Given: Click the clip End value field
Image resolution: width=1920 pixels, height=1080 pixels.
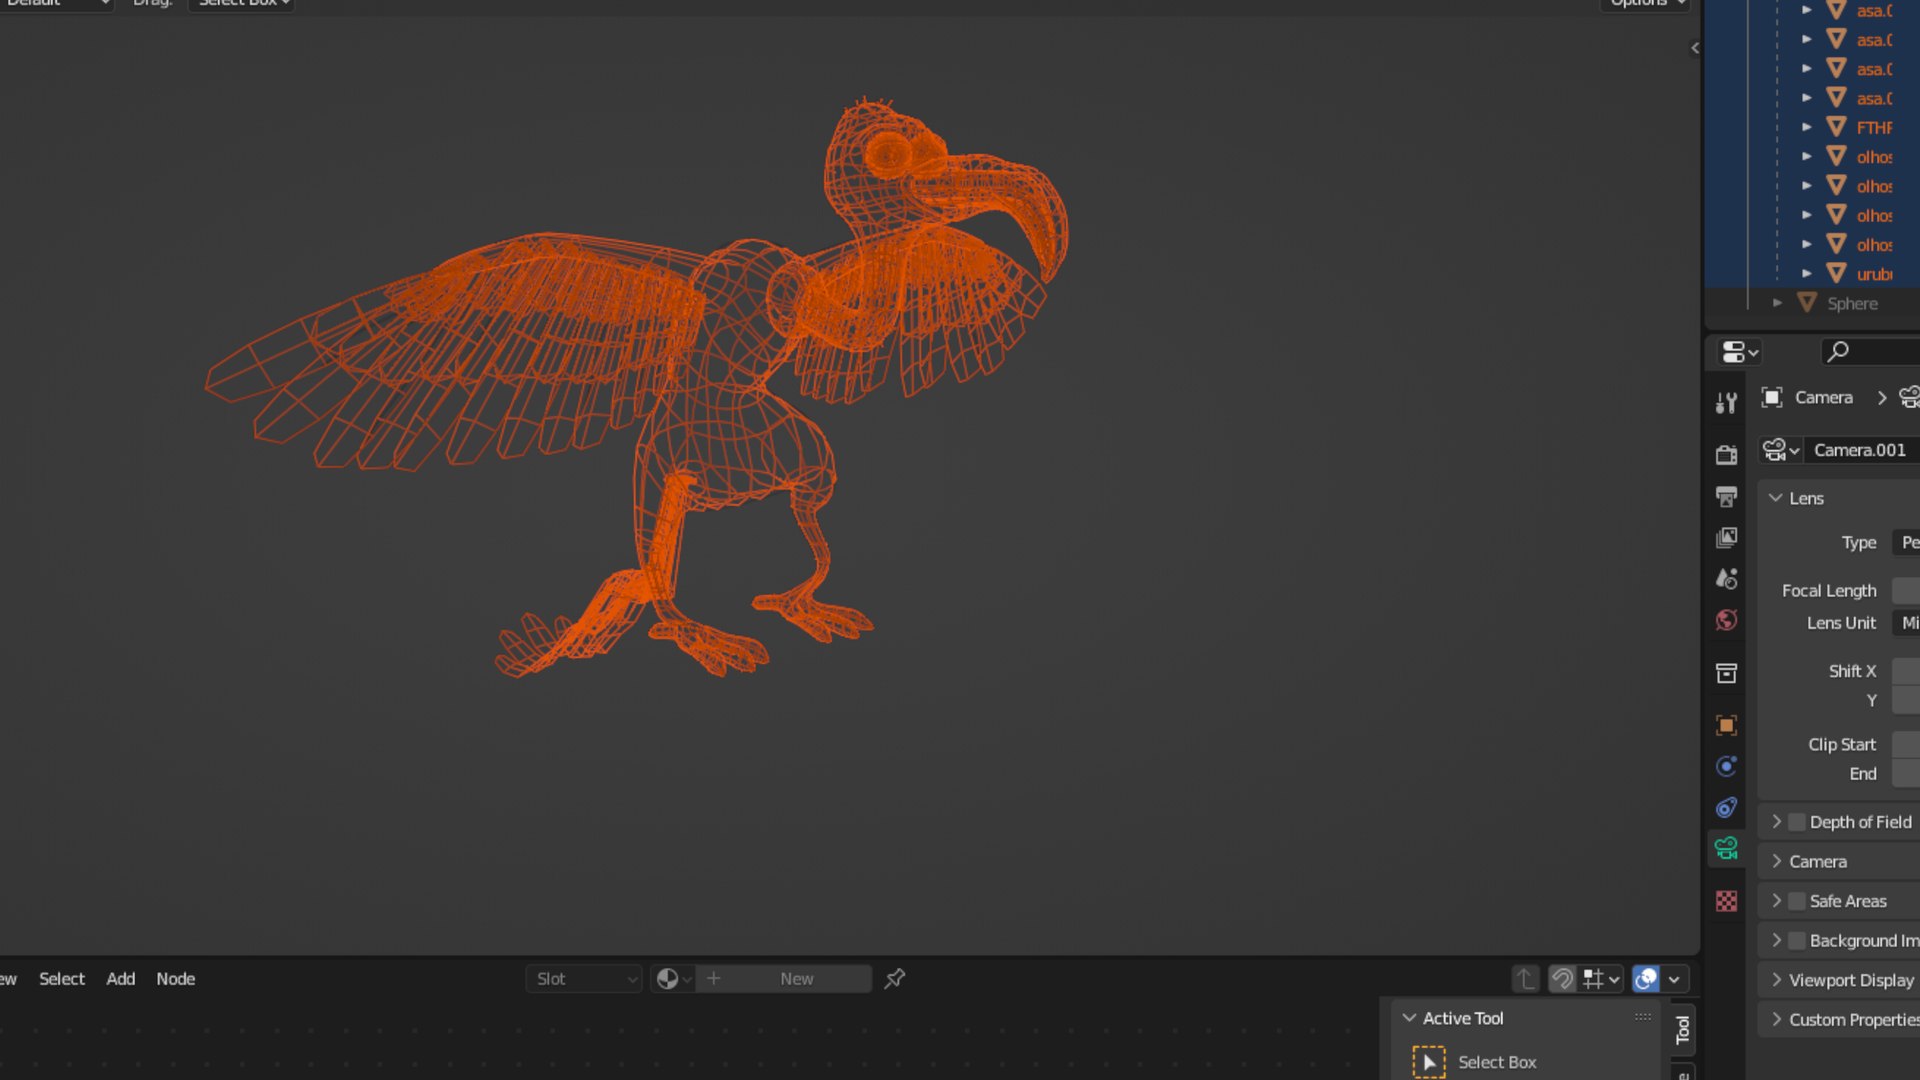Looking at the screenshot, I should pyautogui.click(x=1906, y=774).
